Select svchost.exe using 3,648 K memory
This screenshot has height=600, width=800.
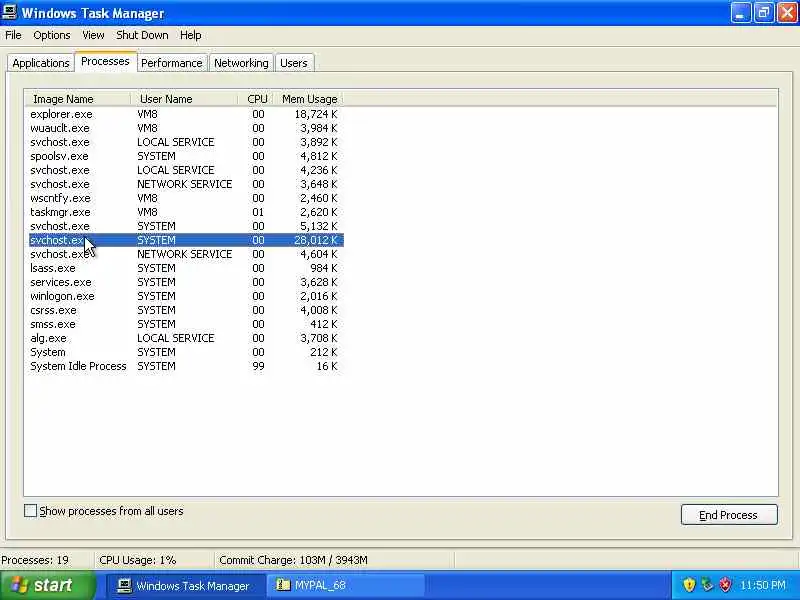(186, 184)
